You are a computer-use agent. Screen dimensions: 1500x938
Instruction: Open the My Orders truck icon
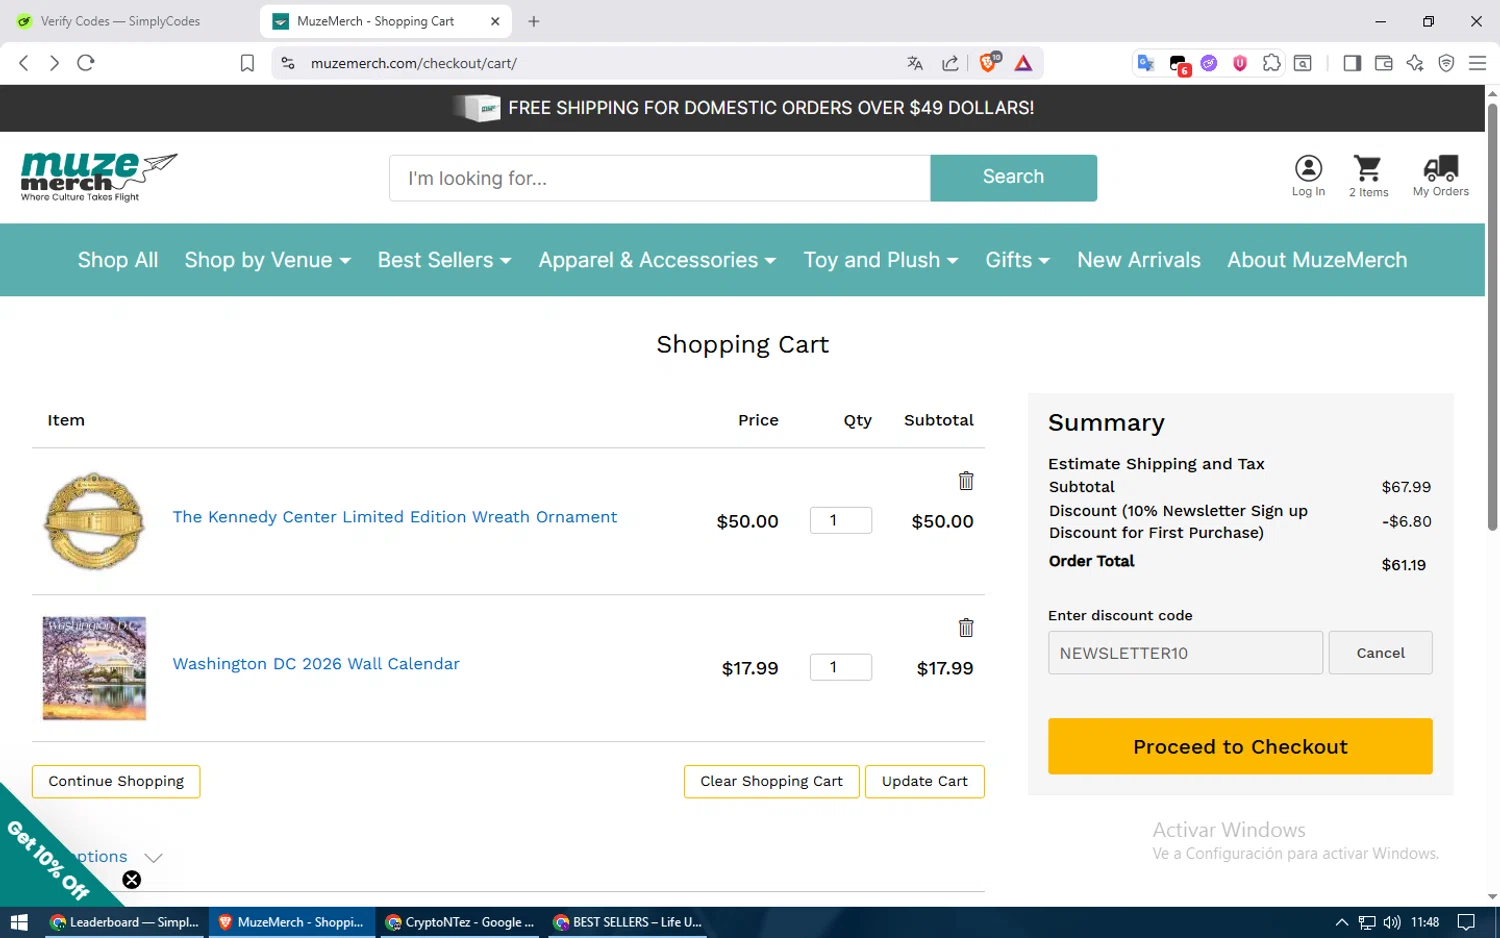click(x=1441, y=176)
